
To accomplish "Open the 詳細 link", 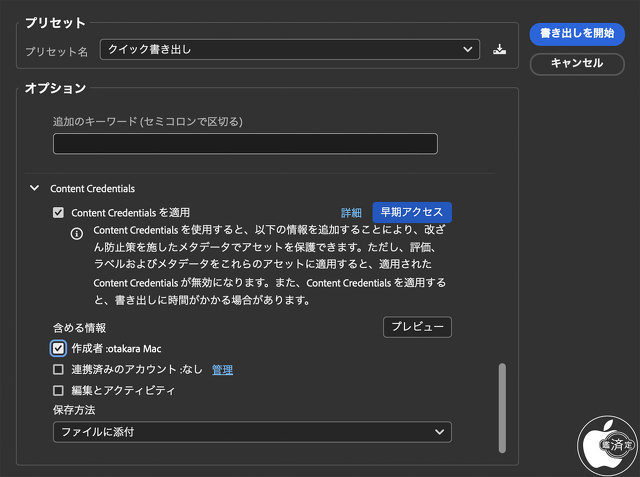I will [351, 213].
